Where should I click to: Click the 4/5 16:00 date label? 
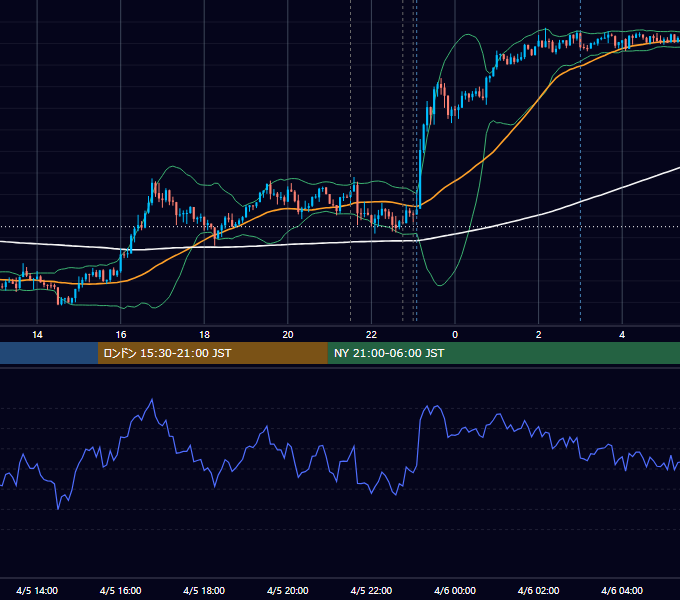(x=121, y=590)
